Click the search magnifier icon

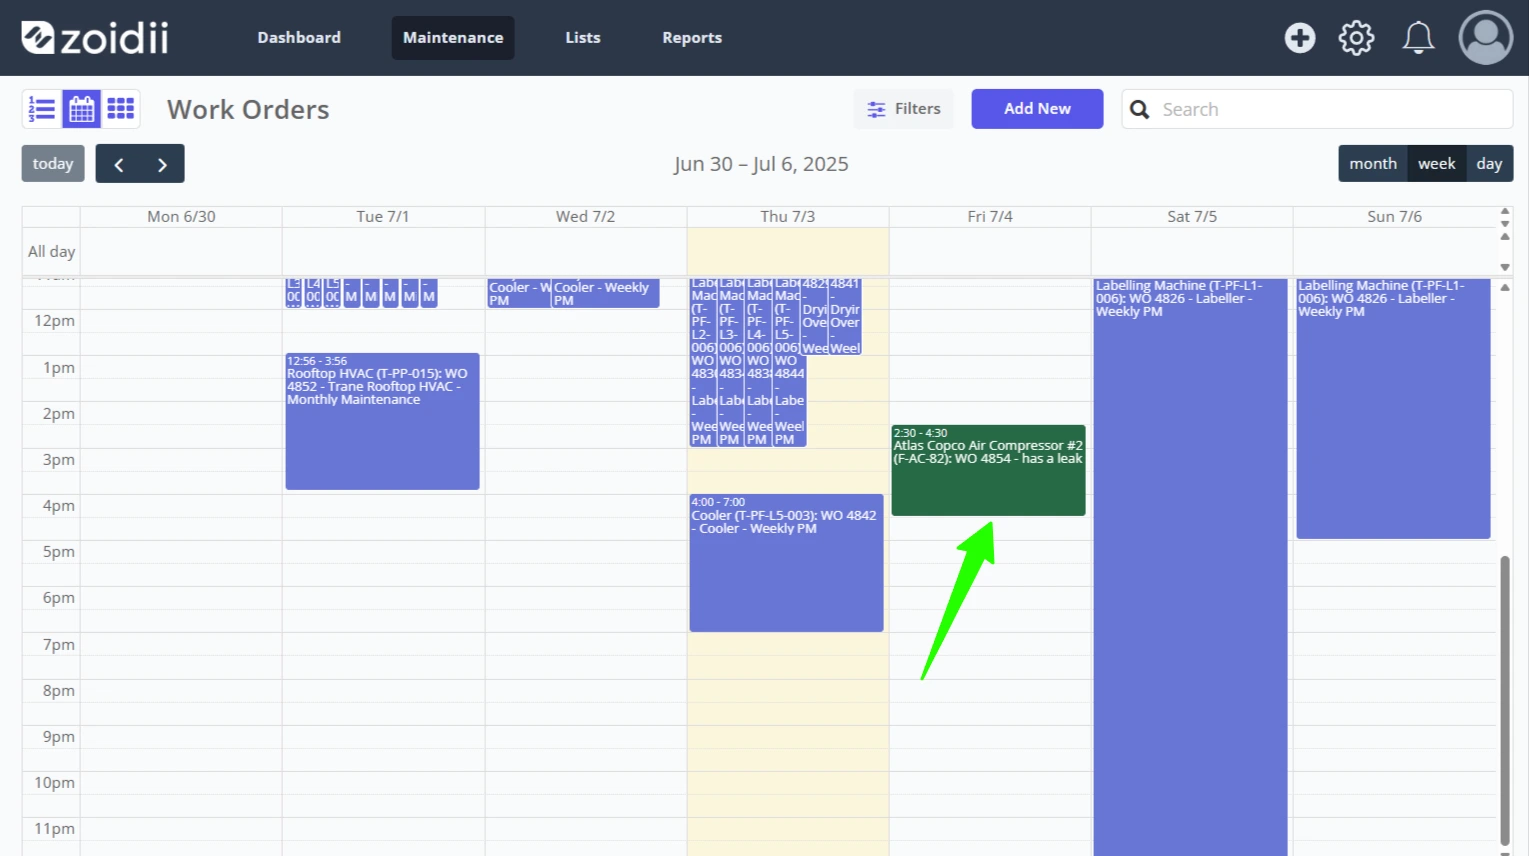pos(1140,109)
